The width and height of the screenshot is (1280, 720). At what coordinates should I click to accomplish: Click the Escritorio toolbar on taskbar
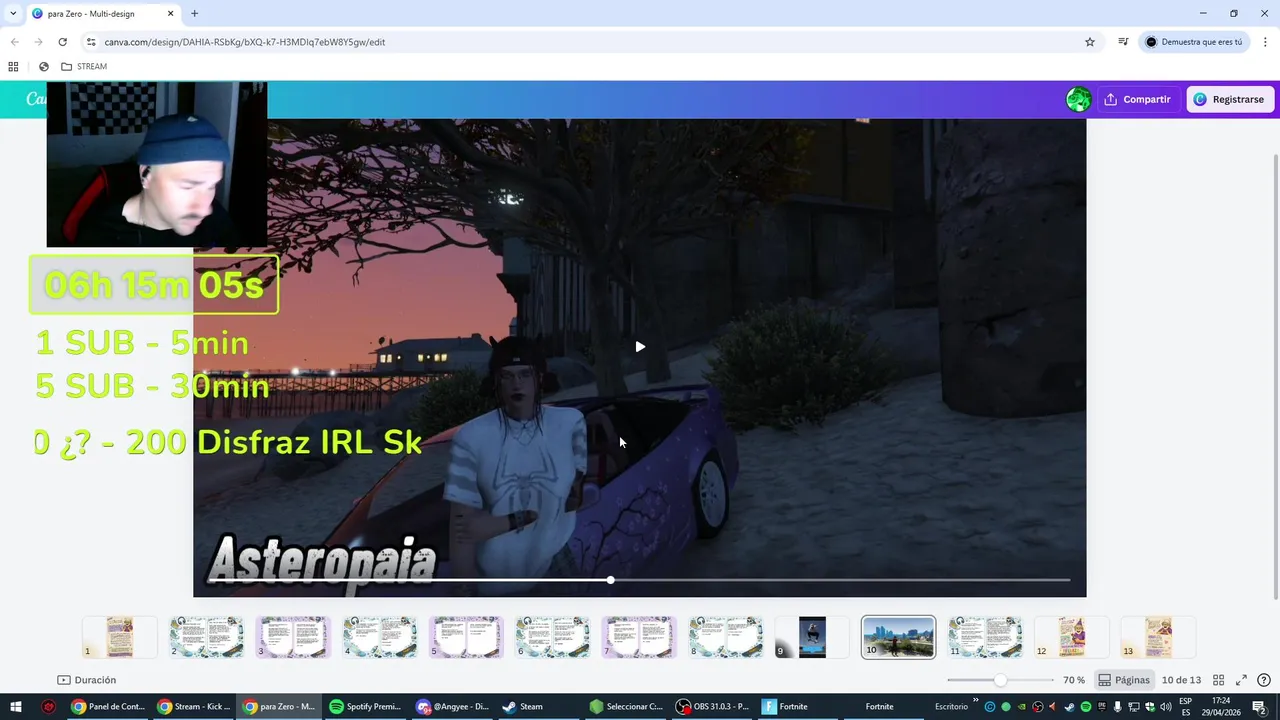coord(951,706)
